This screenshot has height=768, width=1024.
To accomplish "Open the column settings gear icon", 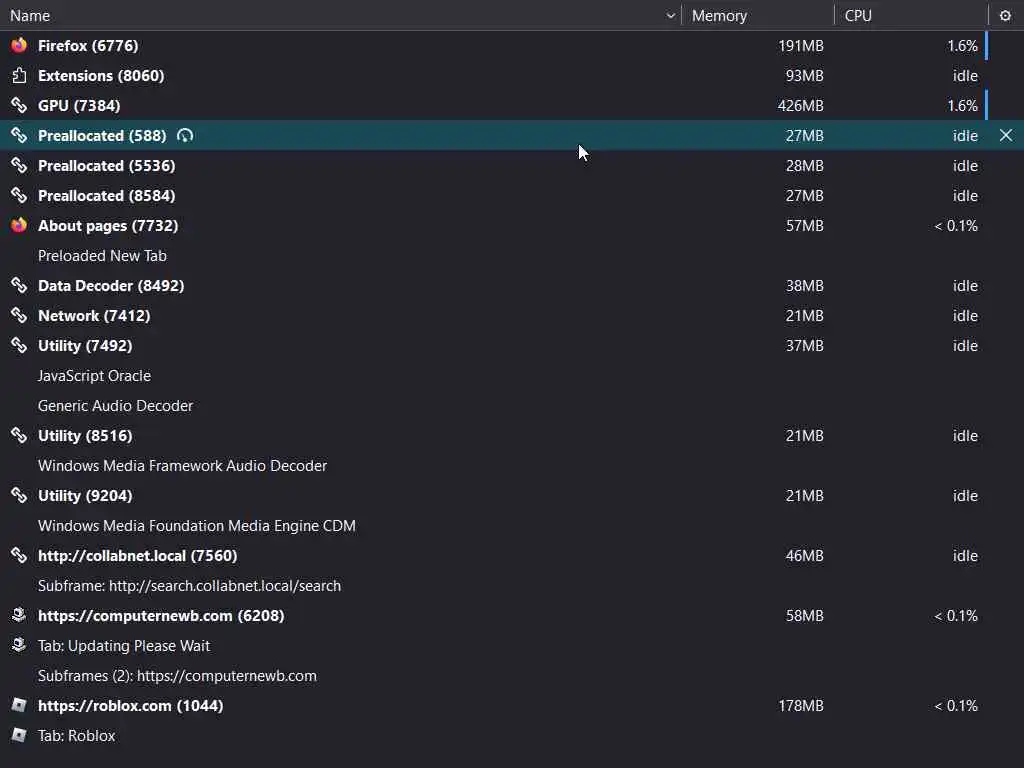I will (x=1005, y=15).
